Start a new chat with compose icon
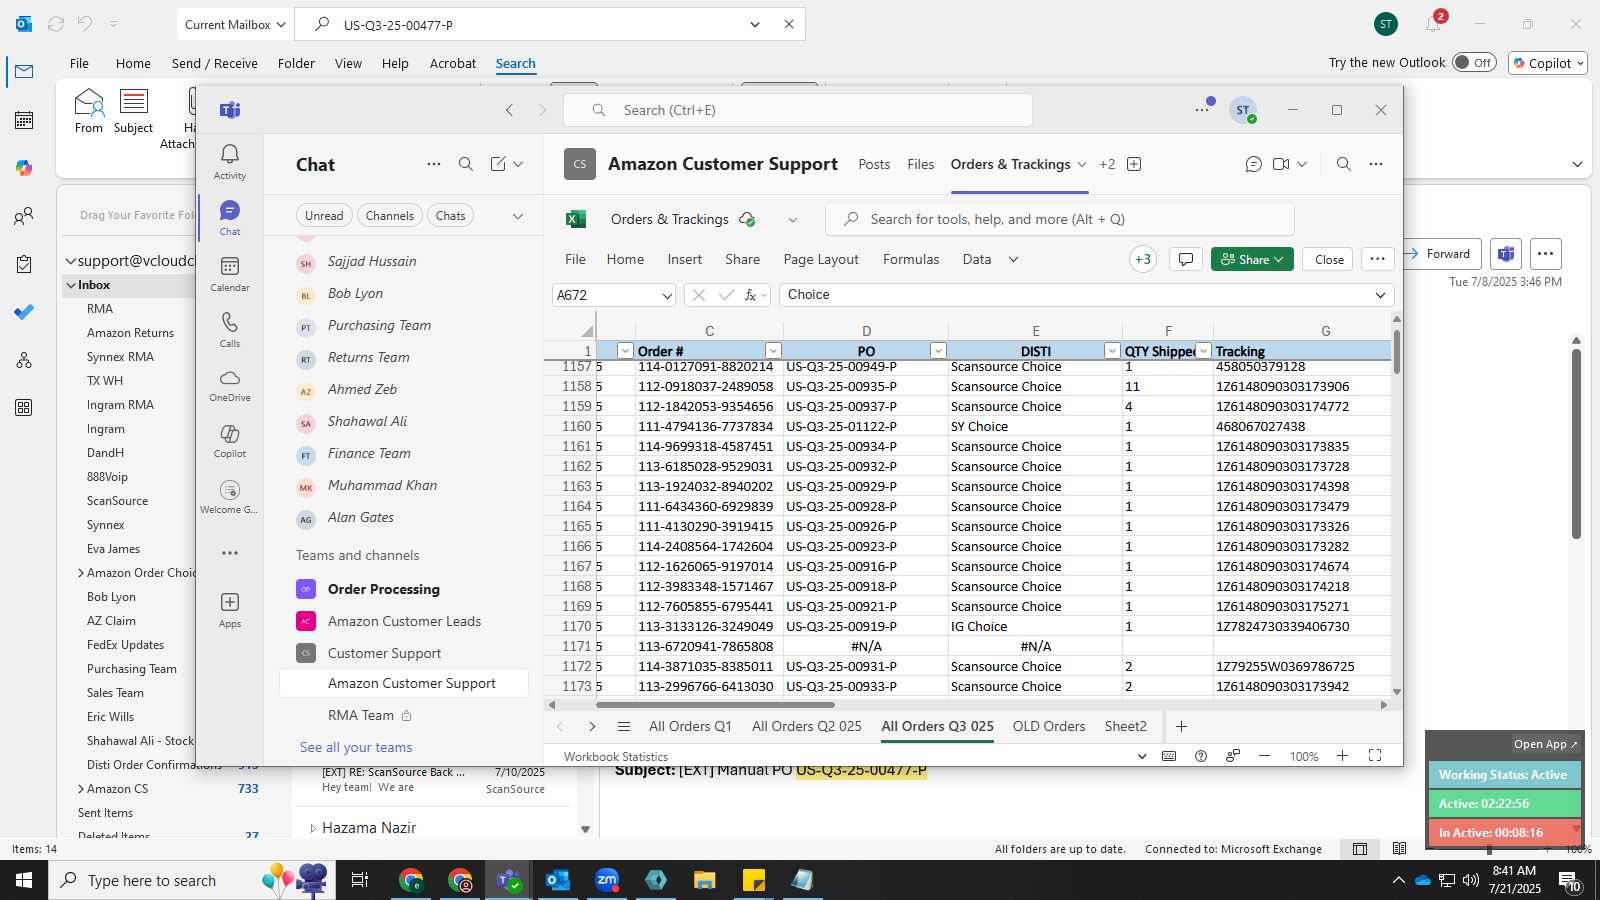Screen dimensions: 1600x900 [x=498, y=164]
